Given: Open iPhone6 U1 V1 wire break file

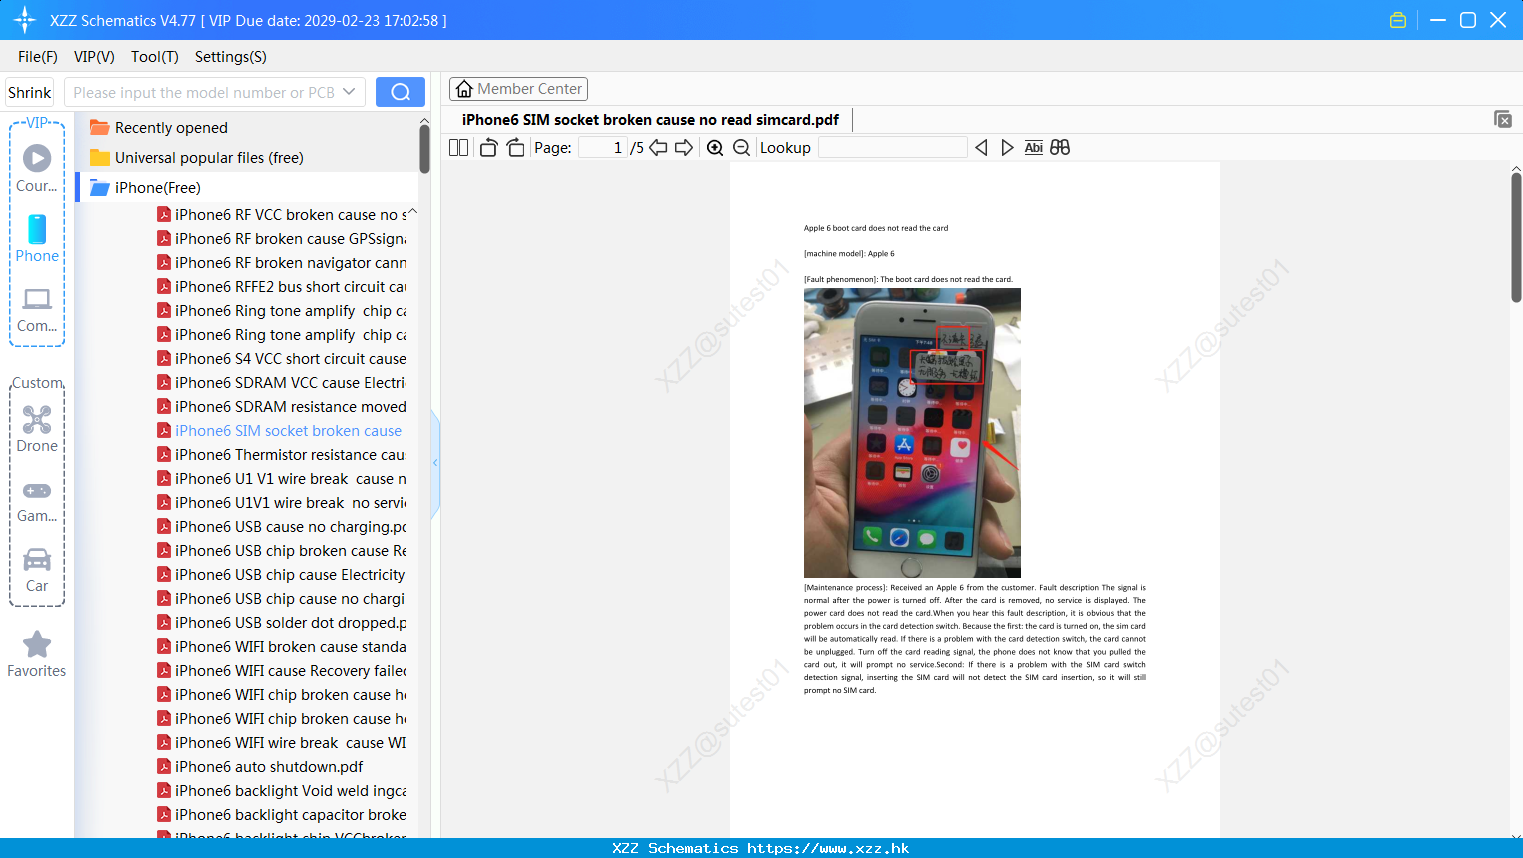Looking at the screenshot, I should (x=282, y=479).
